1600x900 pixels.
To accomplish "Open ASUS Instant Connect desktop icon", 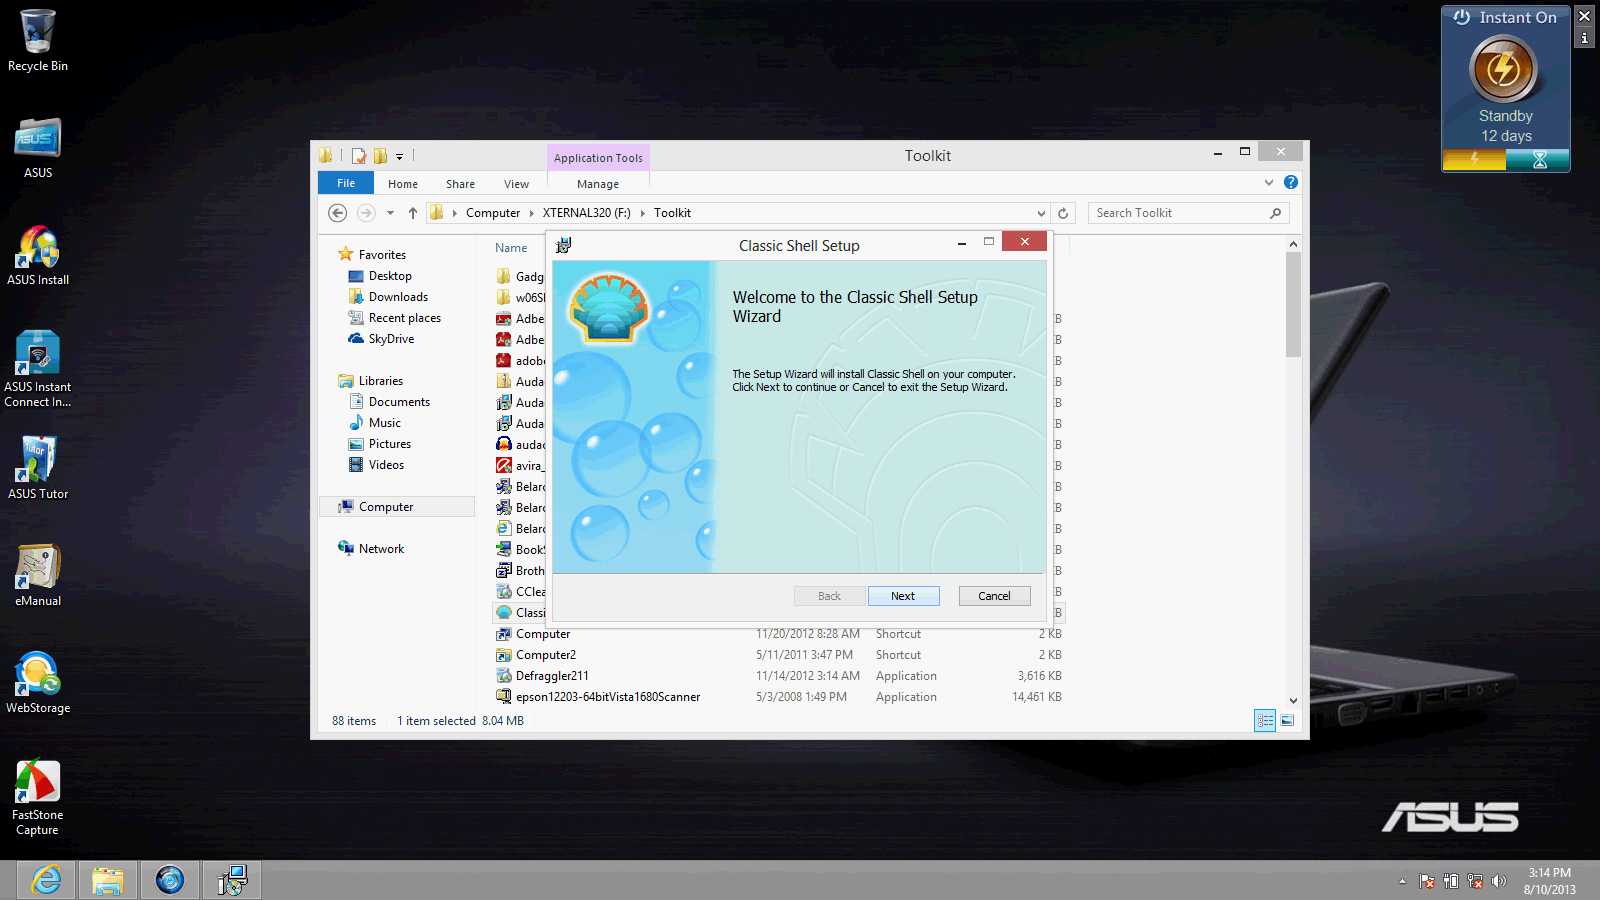I will point(38,368).
